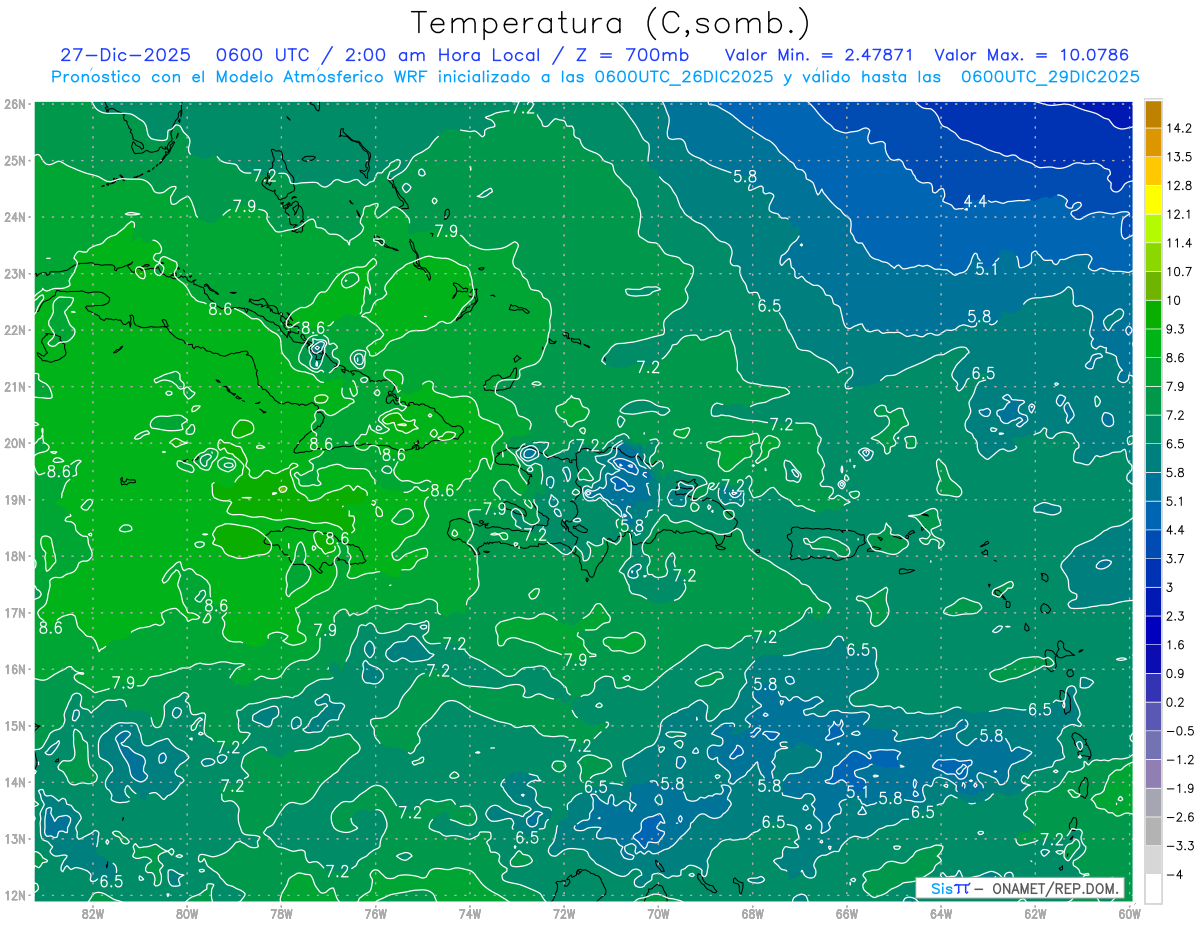This screenshot has width=1200, height=927.
Task: Click the "3.7" label on the color scale
Action: [x=1176, y=558]
